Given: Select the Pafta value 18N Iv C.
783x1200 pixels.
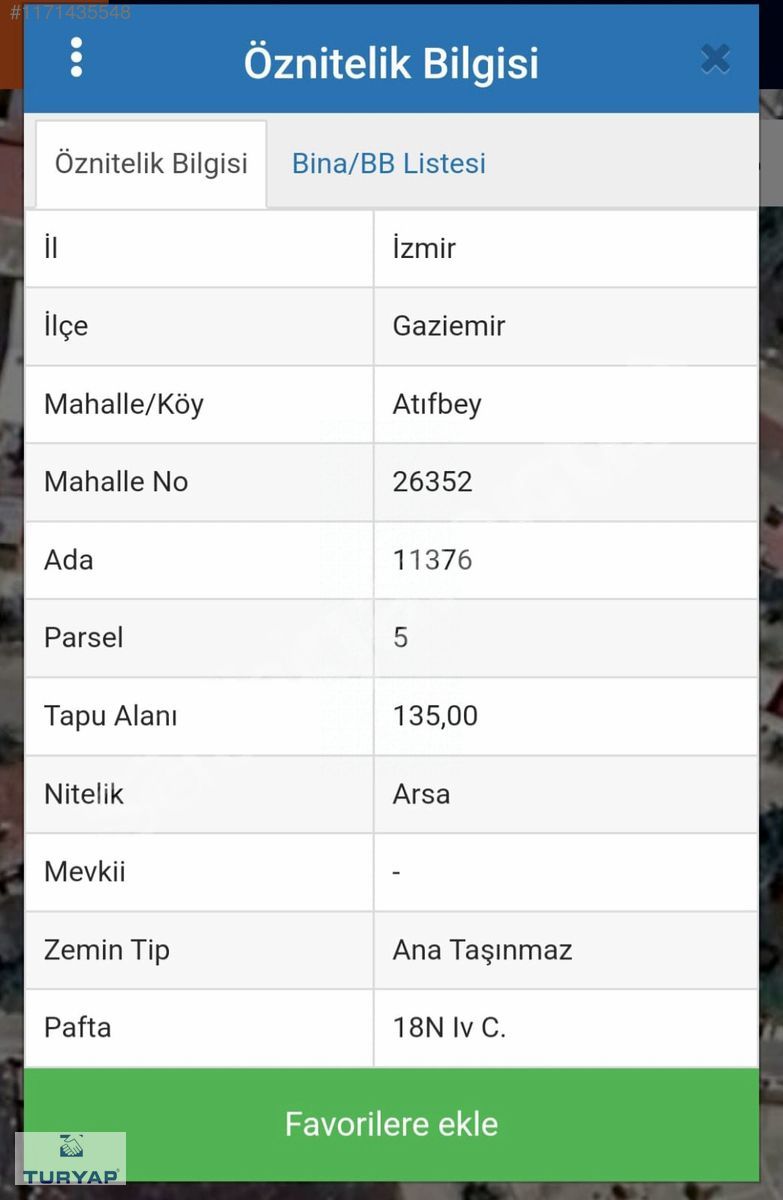Looking at the screenshot, I should coord(449,1028).
